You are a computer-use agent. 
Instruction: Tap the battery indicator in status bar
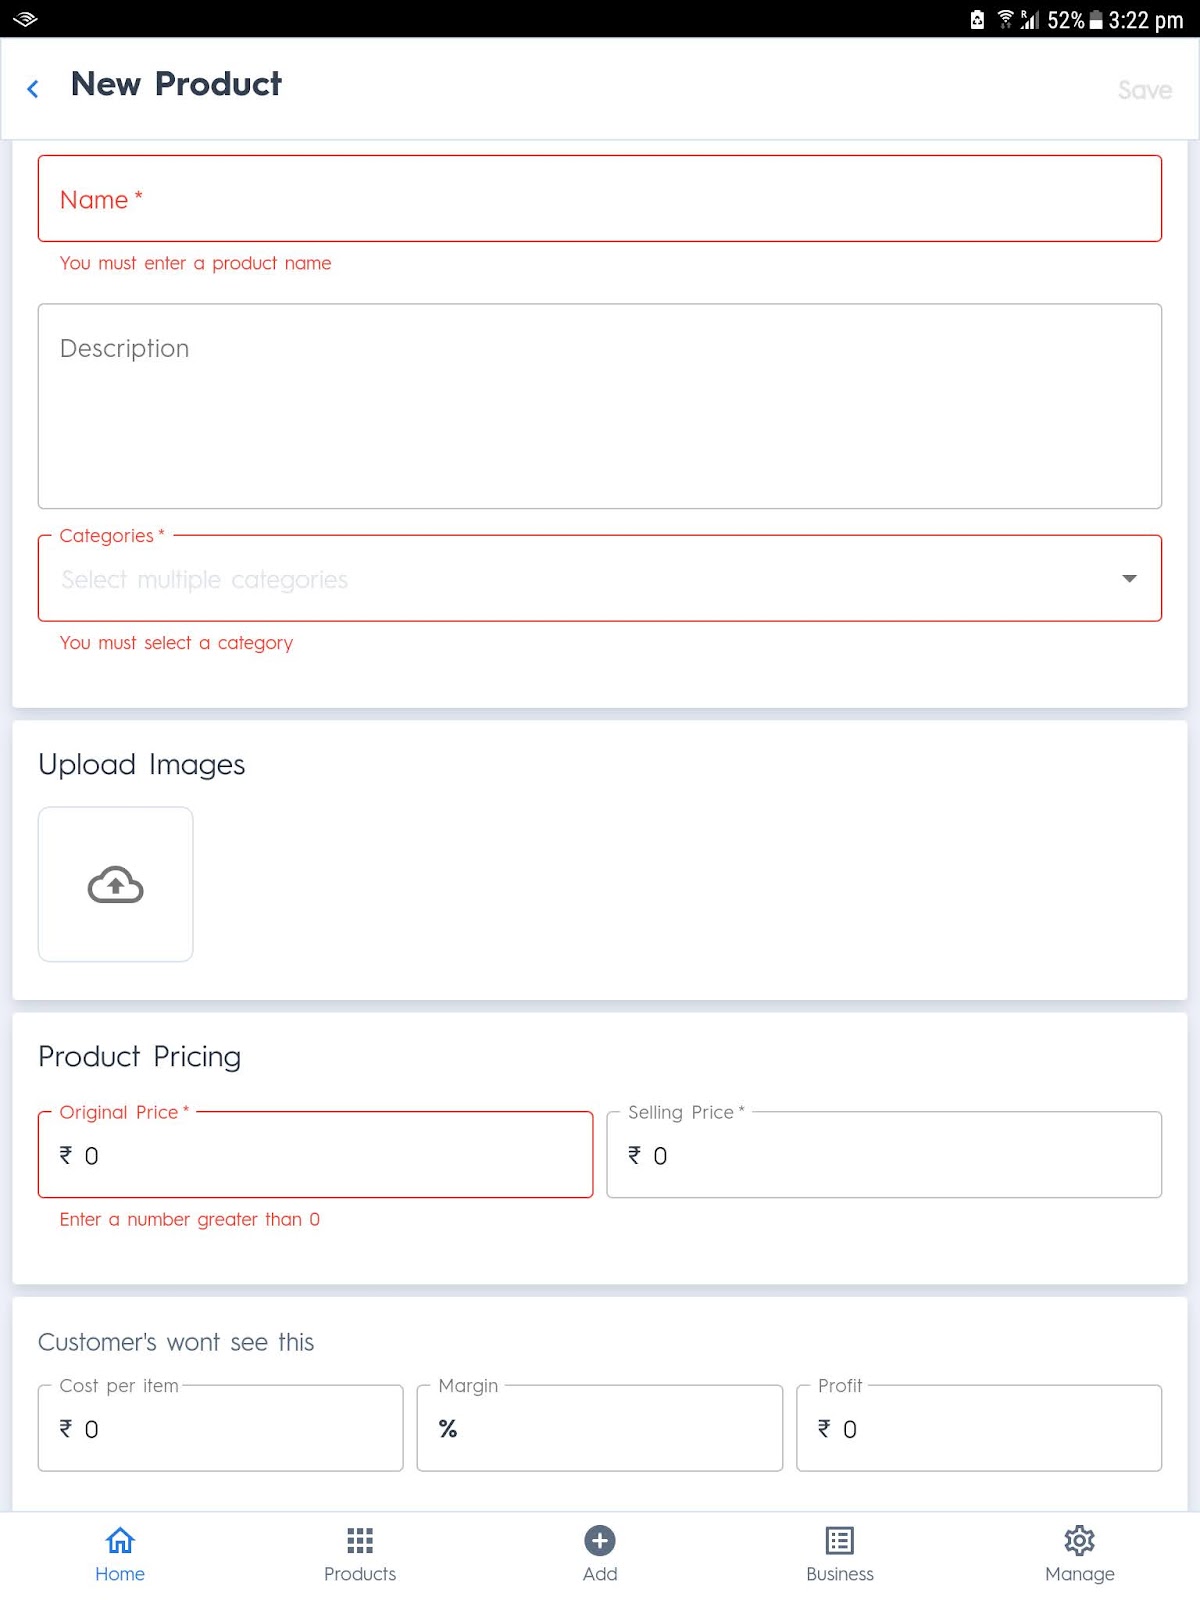tap(1097, 19)
